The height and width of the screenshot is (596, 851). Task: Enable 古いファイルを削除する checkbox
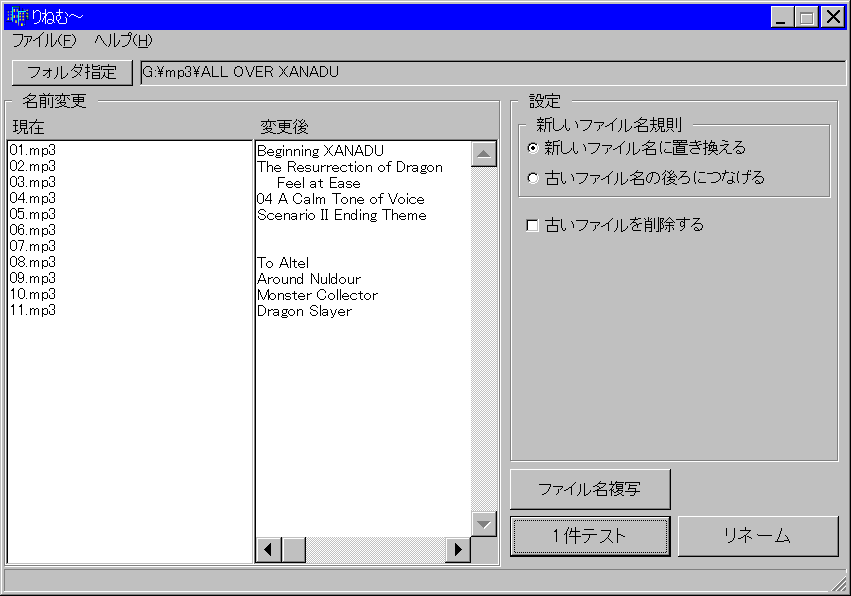tap(615, 225)
